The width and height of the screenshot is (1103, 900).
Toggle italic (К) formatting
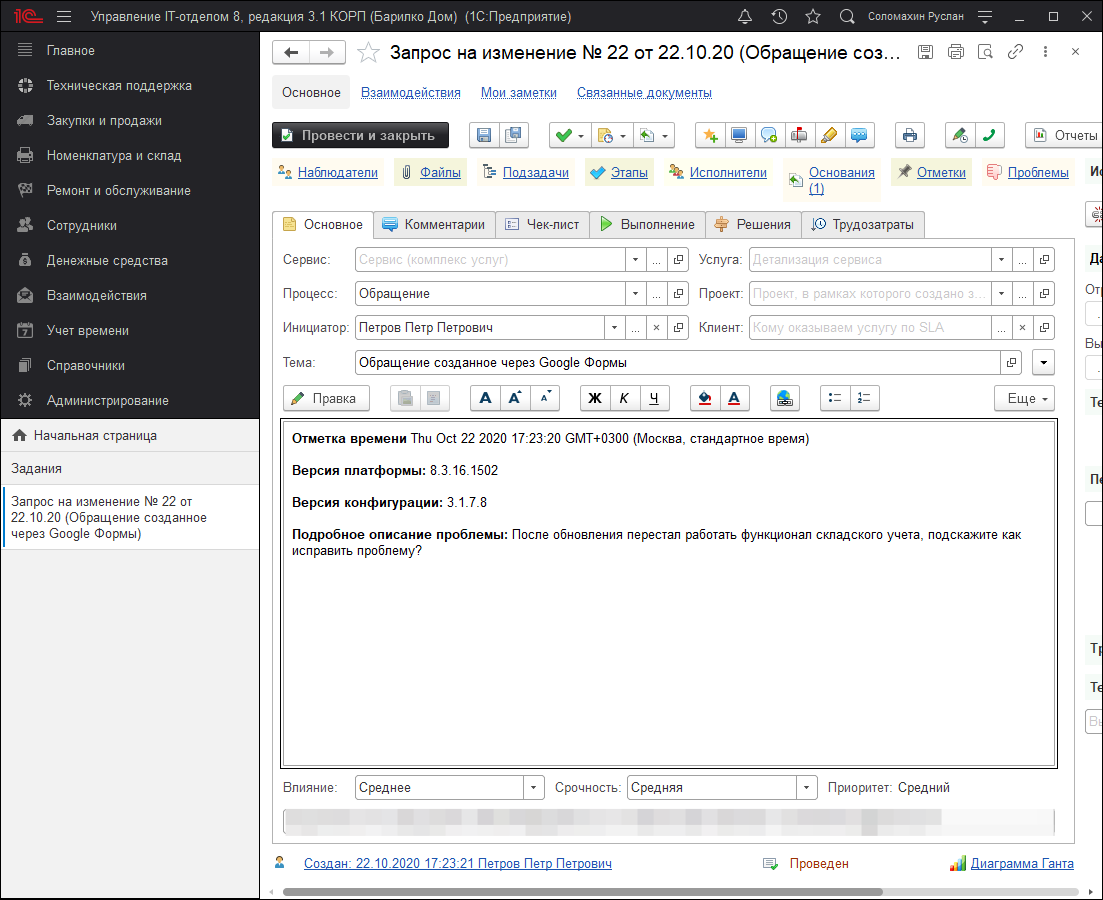tap(624, 398)
